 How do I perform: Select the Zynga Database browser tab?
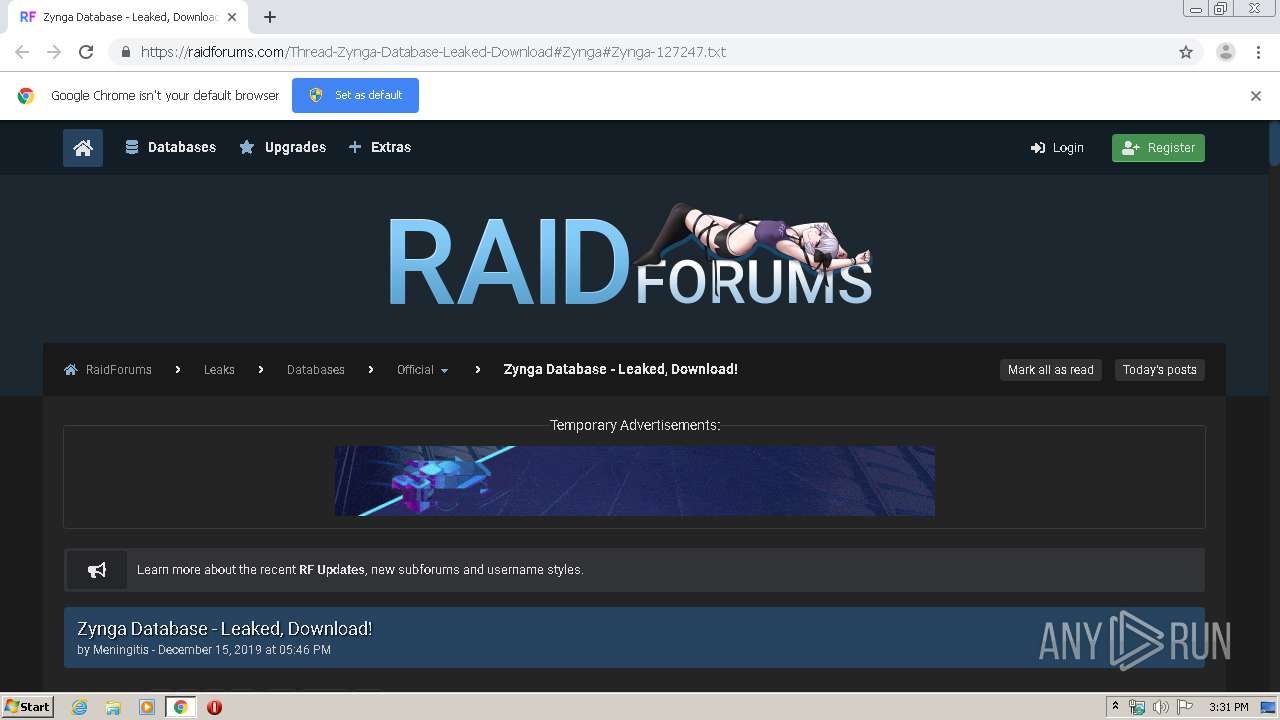(127, 17)
